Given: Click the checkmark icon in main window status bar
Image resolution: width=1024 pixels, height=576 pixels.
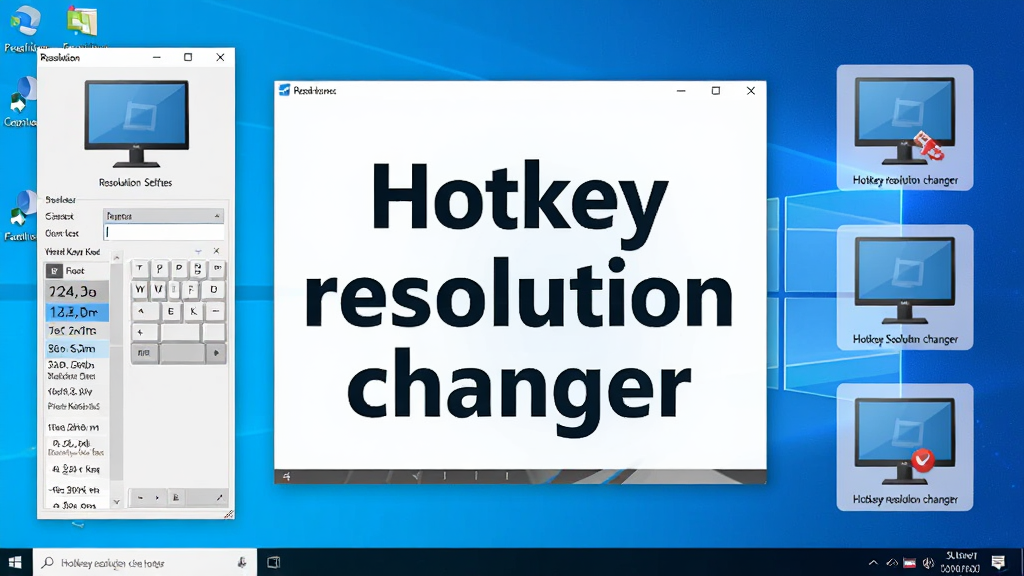Looking at the screenshot, I should 416,477.
